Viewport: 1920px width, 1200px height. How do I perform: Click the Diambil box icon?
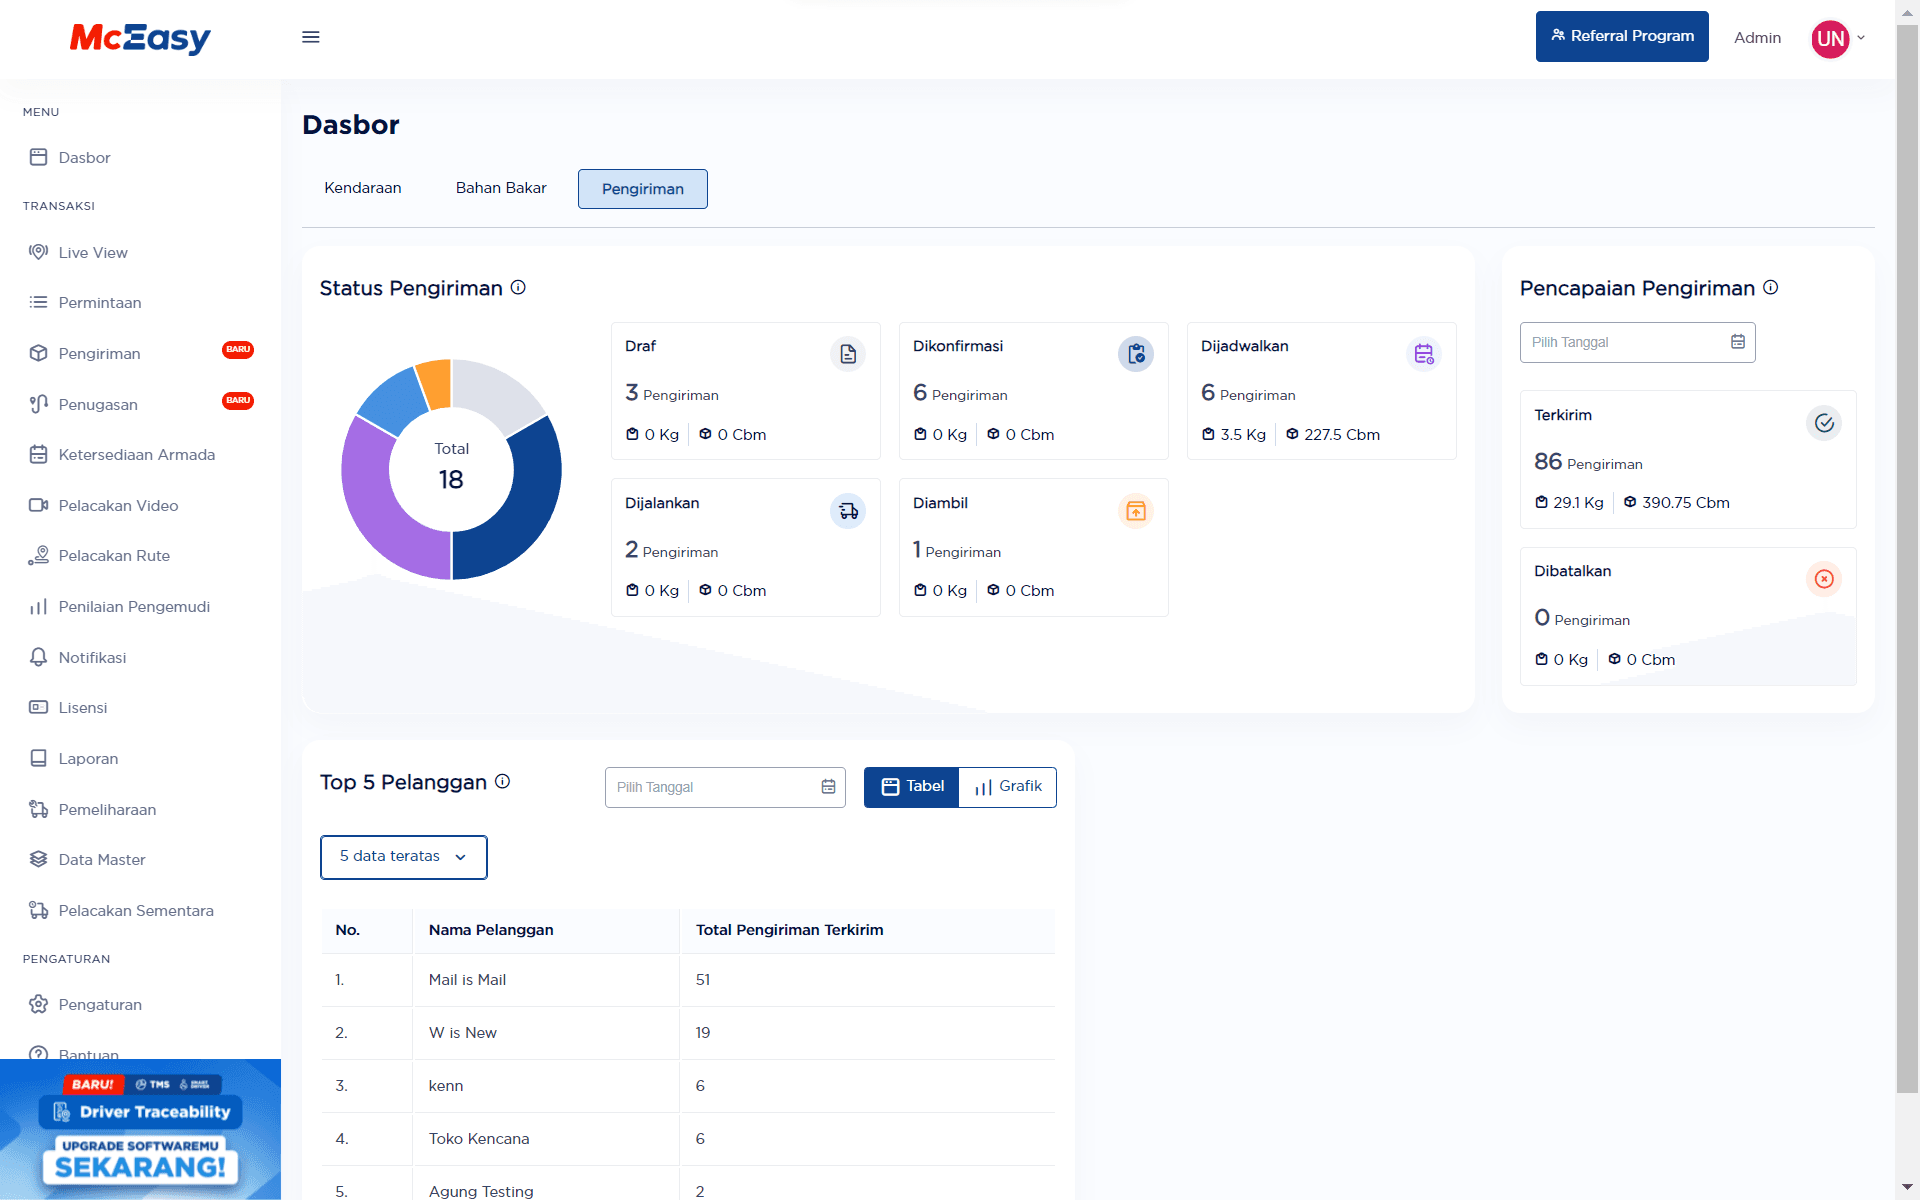click(1136, 511)
